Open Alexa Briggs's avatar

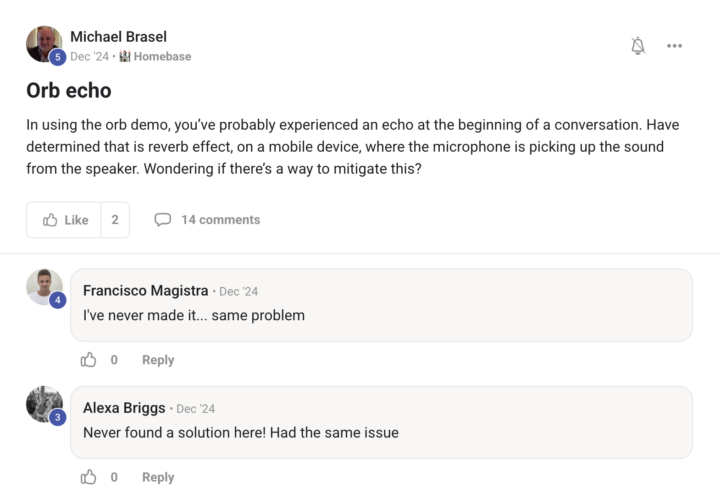tap(44, 404)
